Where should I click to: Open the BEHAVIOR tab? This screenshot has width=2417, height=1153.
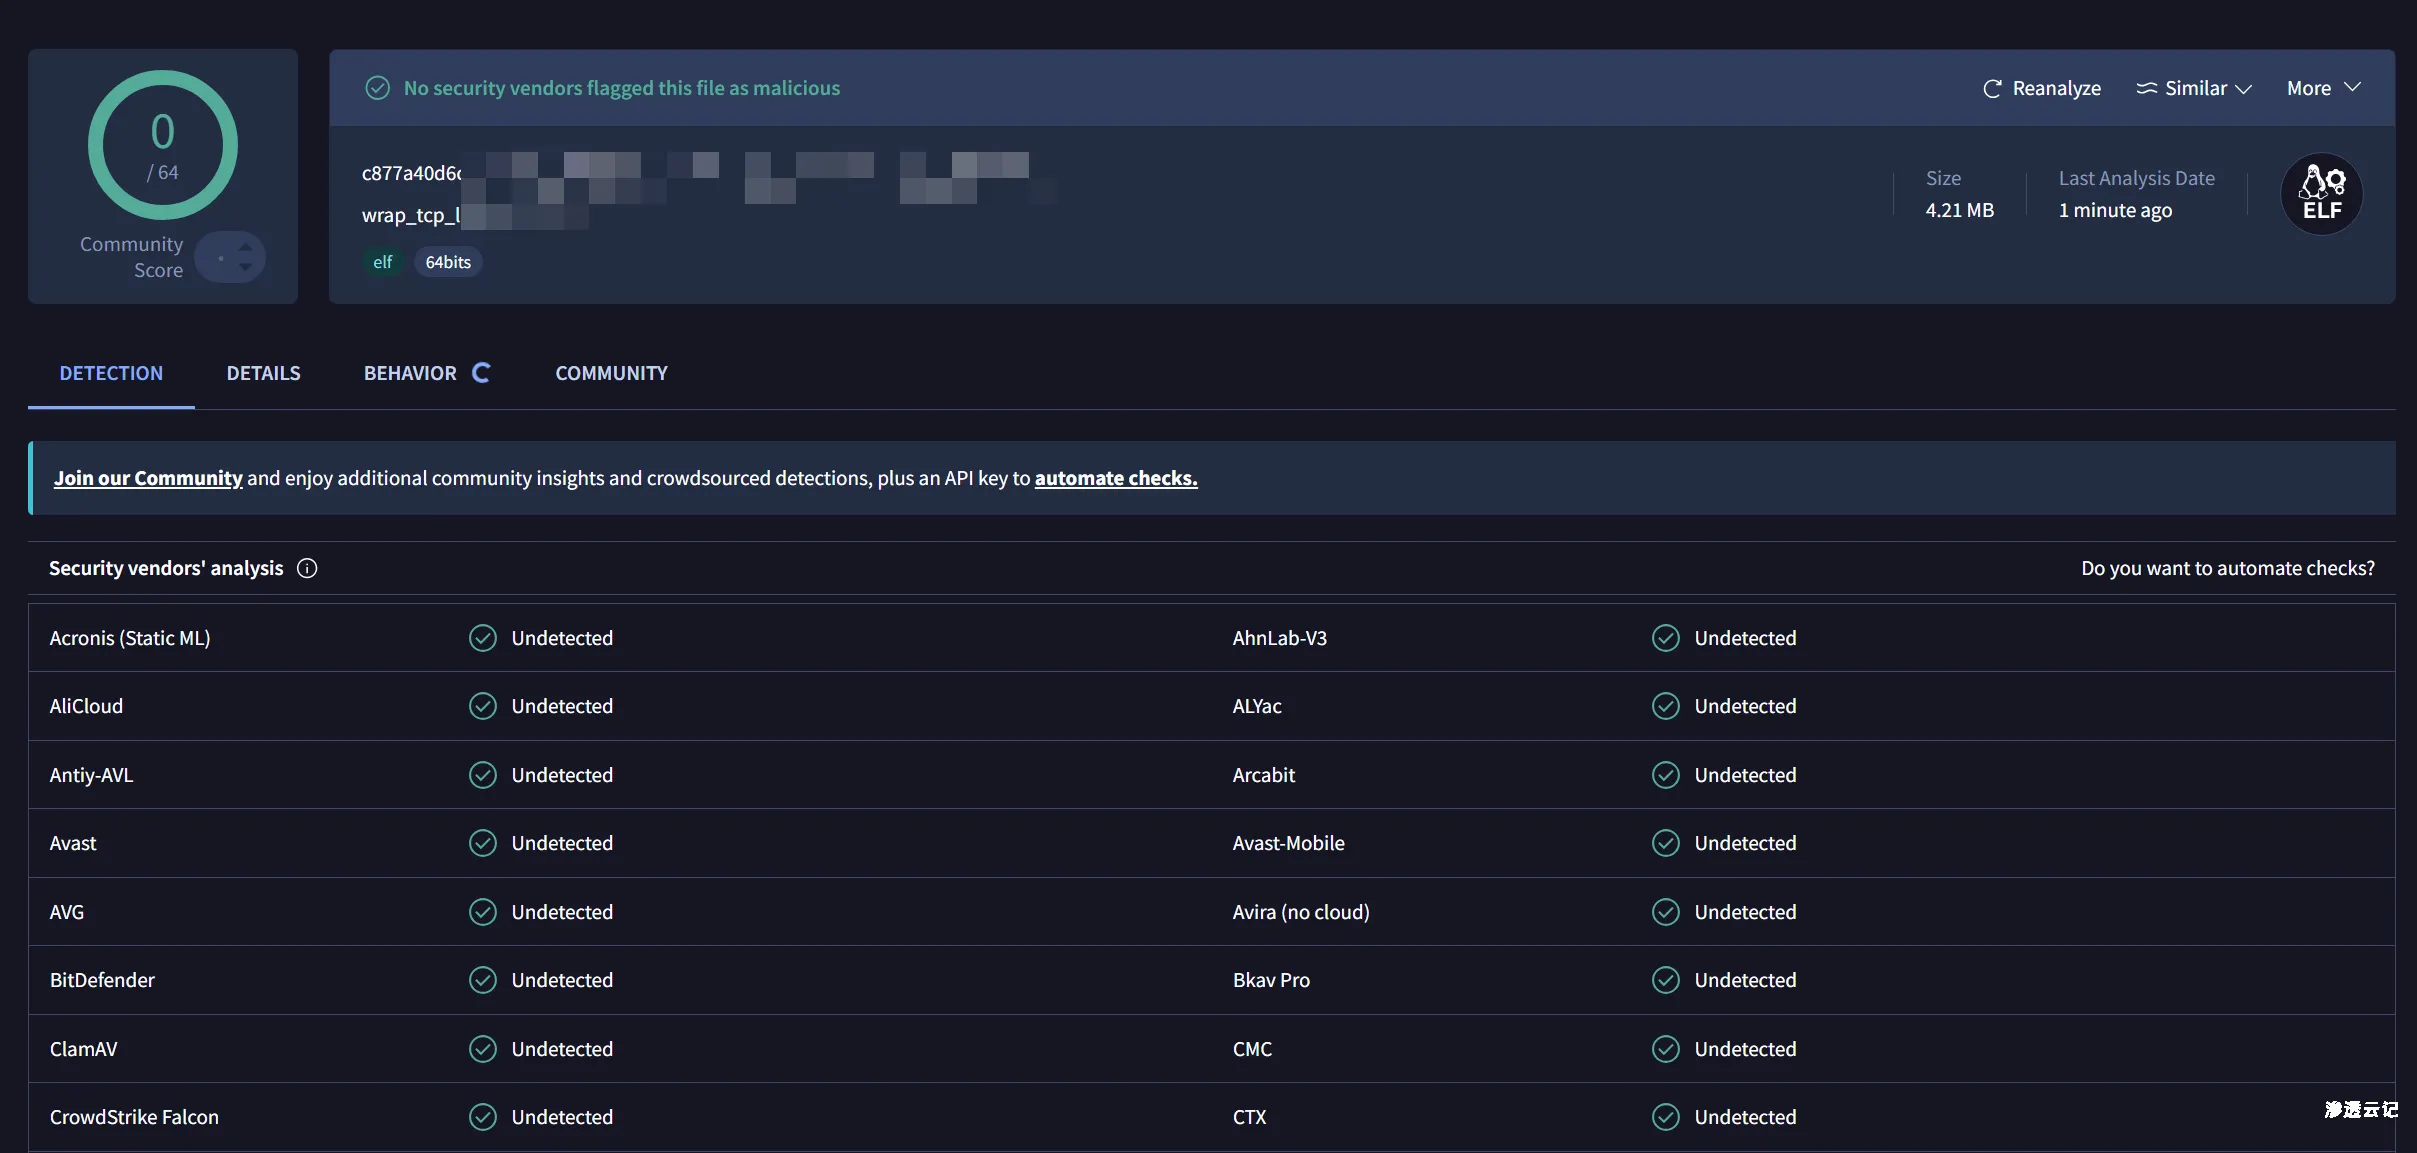pyautogui.click(x=410, y=373)
